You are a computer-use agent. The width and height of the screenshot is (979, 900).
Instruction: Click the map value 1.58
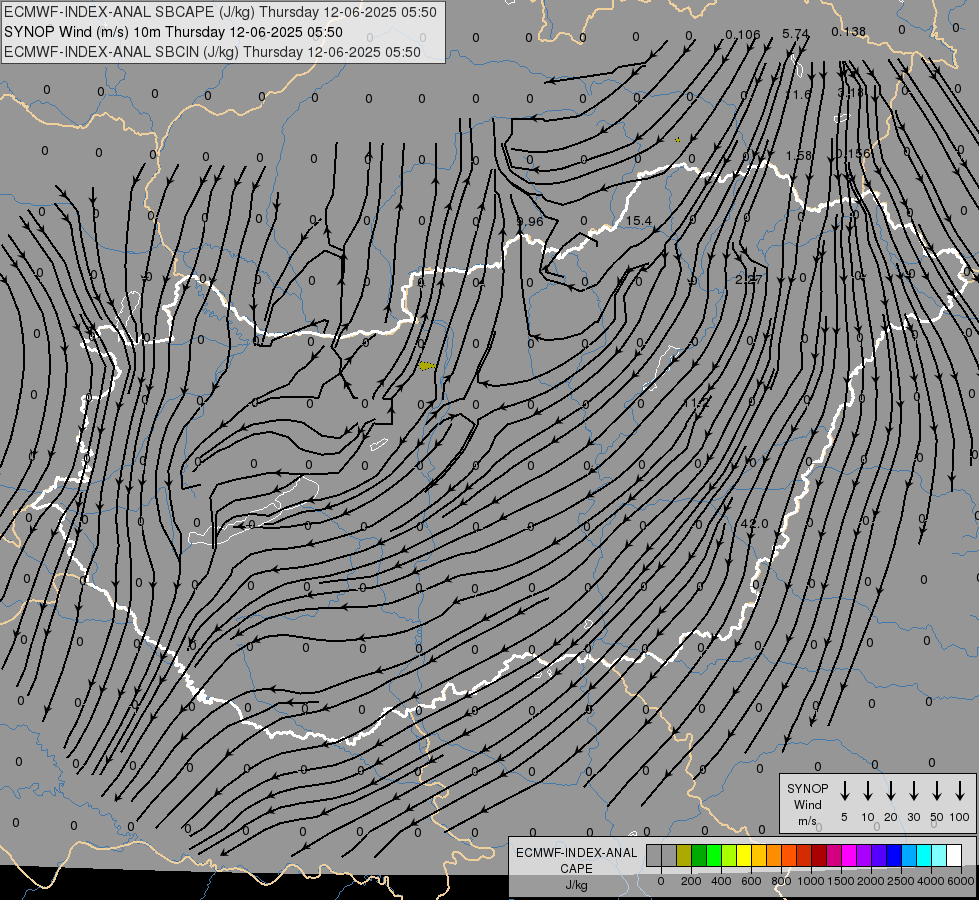[799, 156]
